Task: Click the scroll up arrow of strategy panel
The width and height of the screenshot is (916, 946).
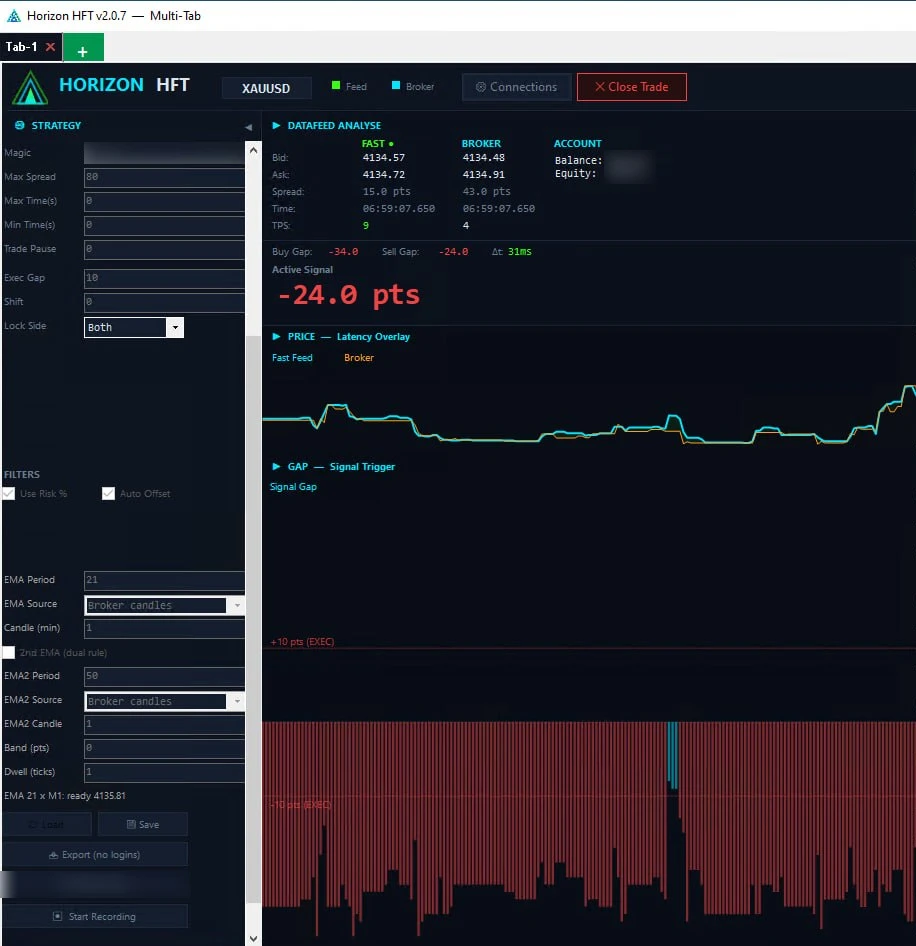Action: (253, 150)
